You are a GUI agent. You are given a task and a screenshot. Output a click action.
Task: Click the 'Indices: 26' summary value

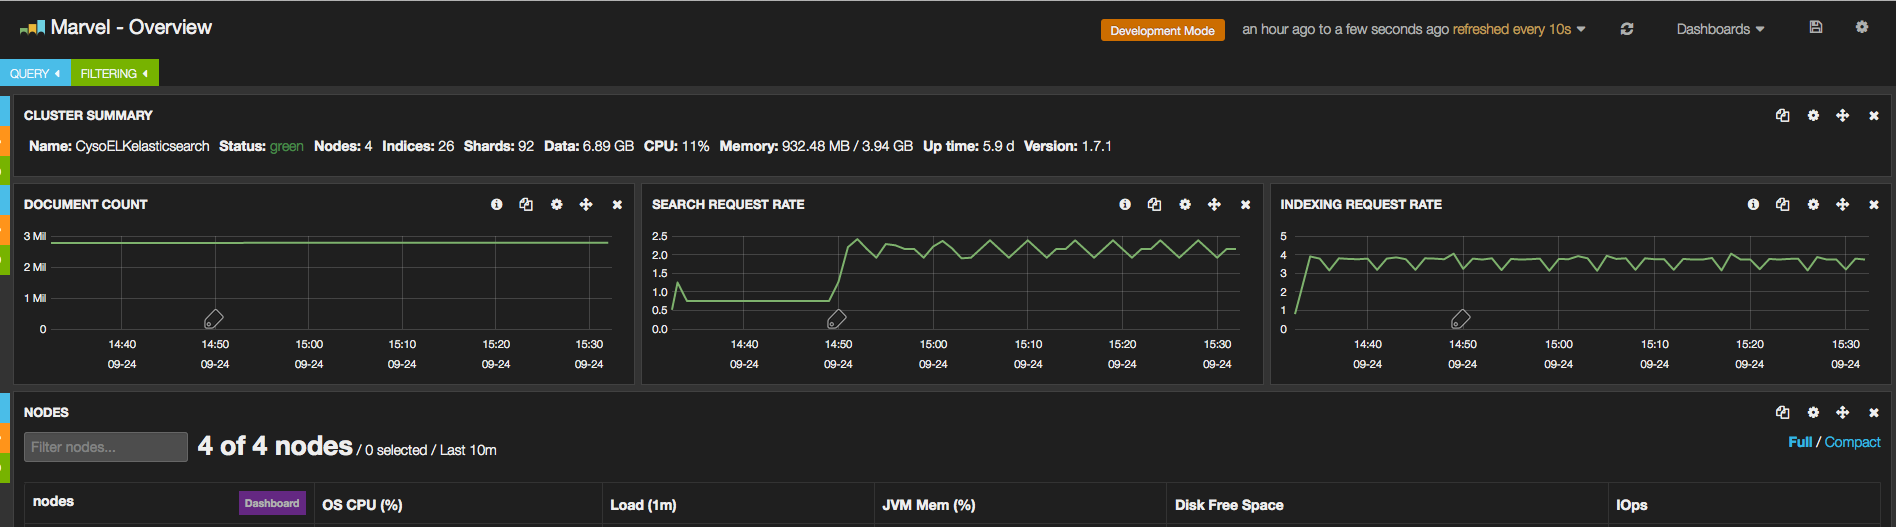pyautogui.click(x=418, y=146)
